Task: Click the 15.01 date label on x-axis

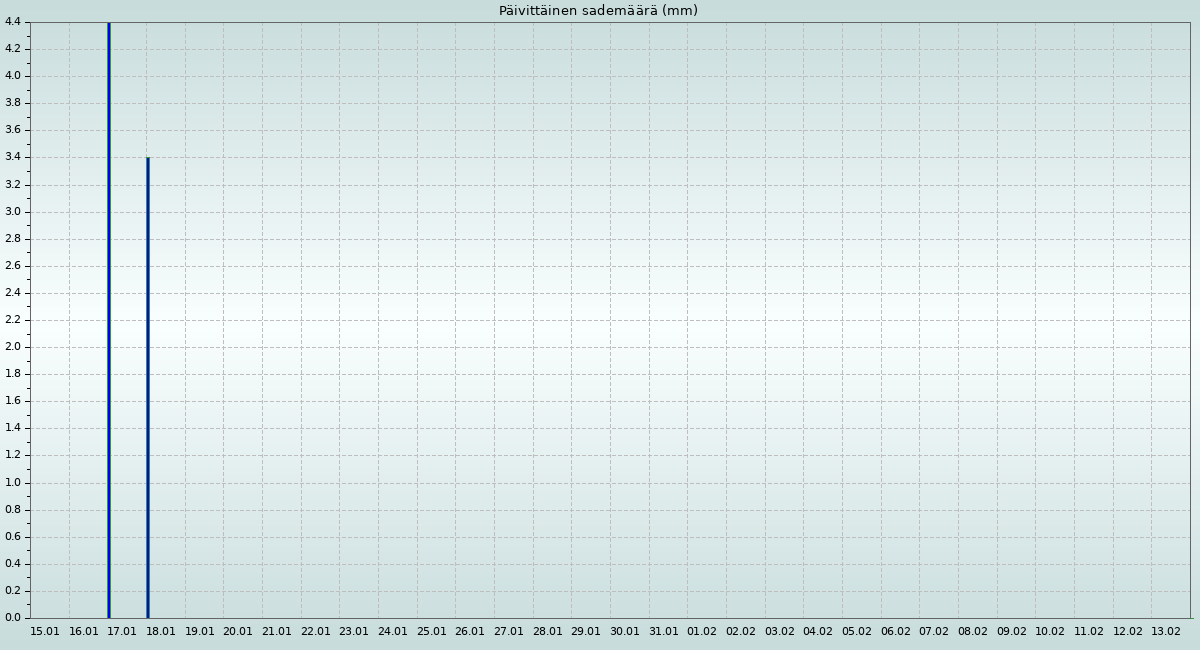Action: (x=45, y=632)
